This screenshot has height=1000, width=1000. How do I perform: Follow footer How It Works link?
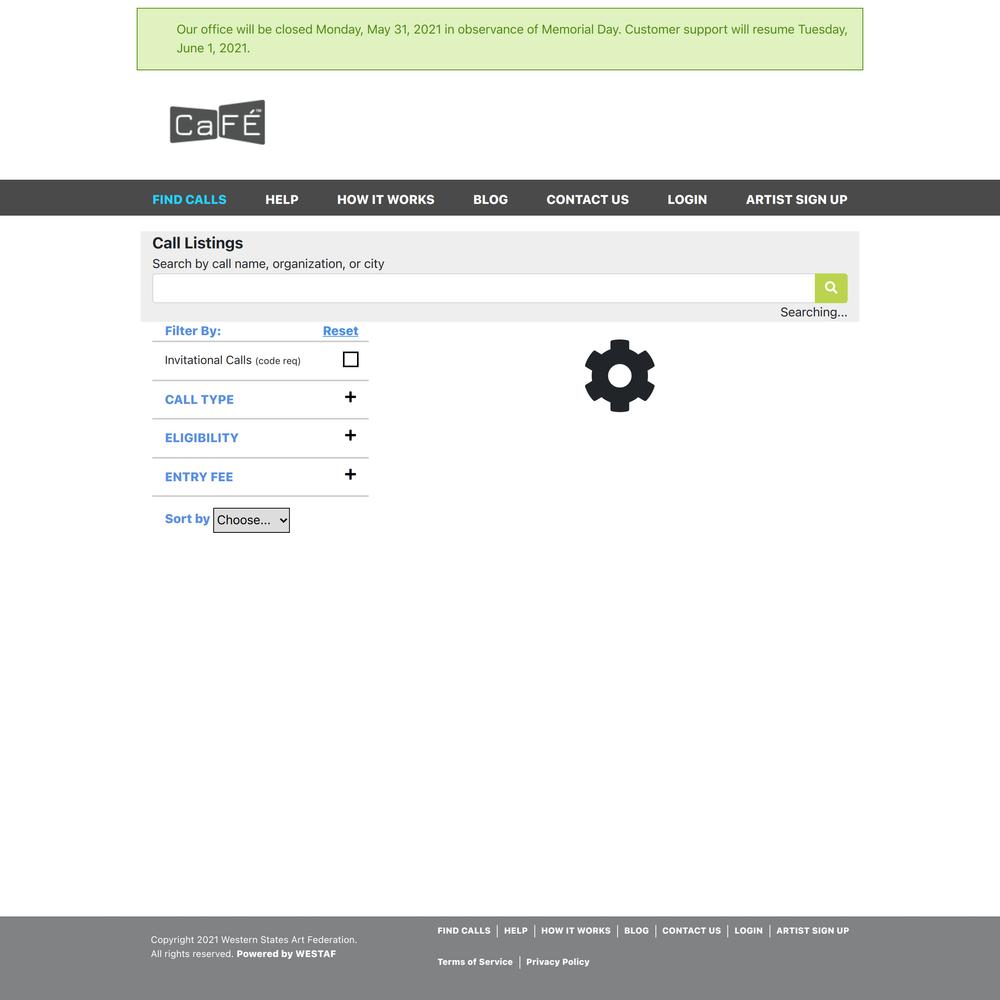(x=575, y=930)
